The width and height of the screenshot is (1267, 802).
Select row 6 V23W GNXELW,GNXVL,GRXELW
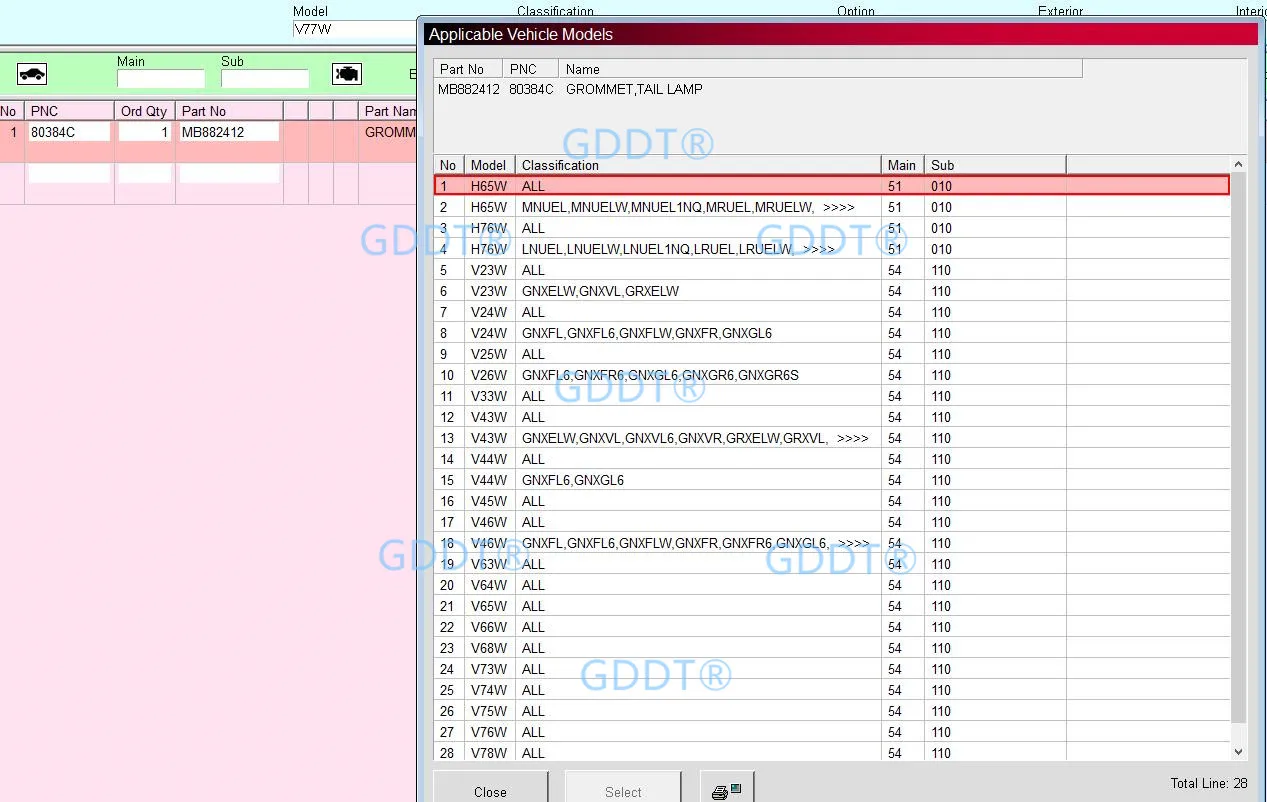(832, 291)
